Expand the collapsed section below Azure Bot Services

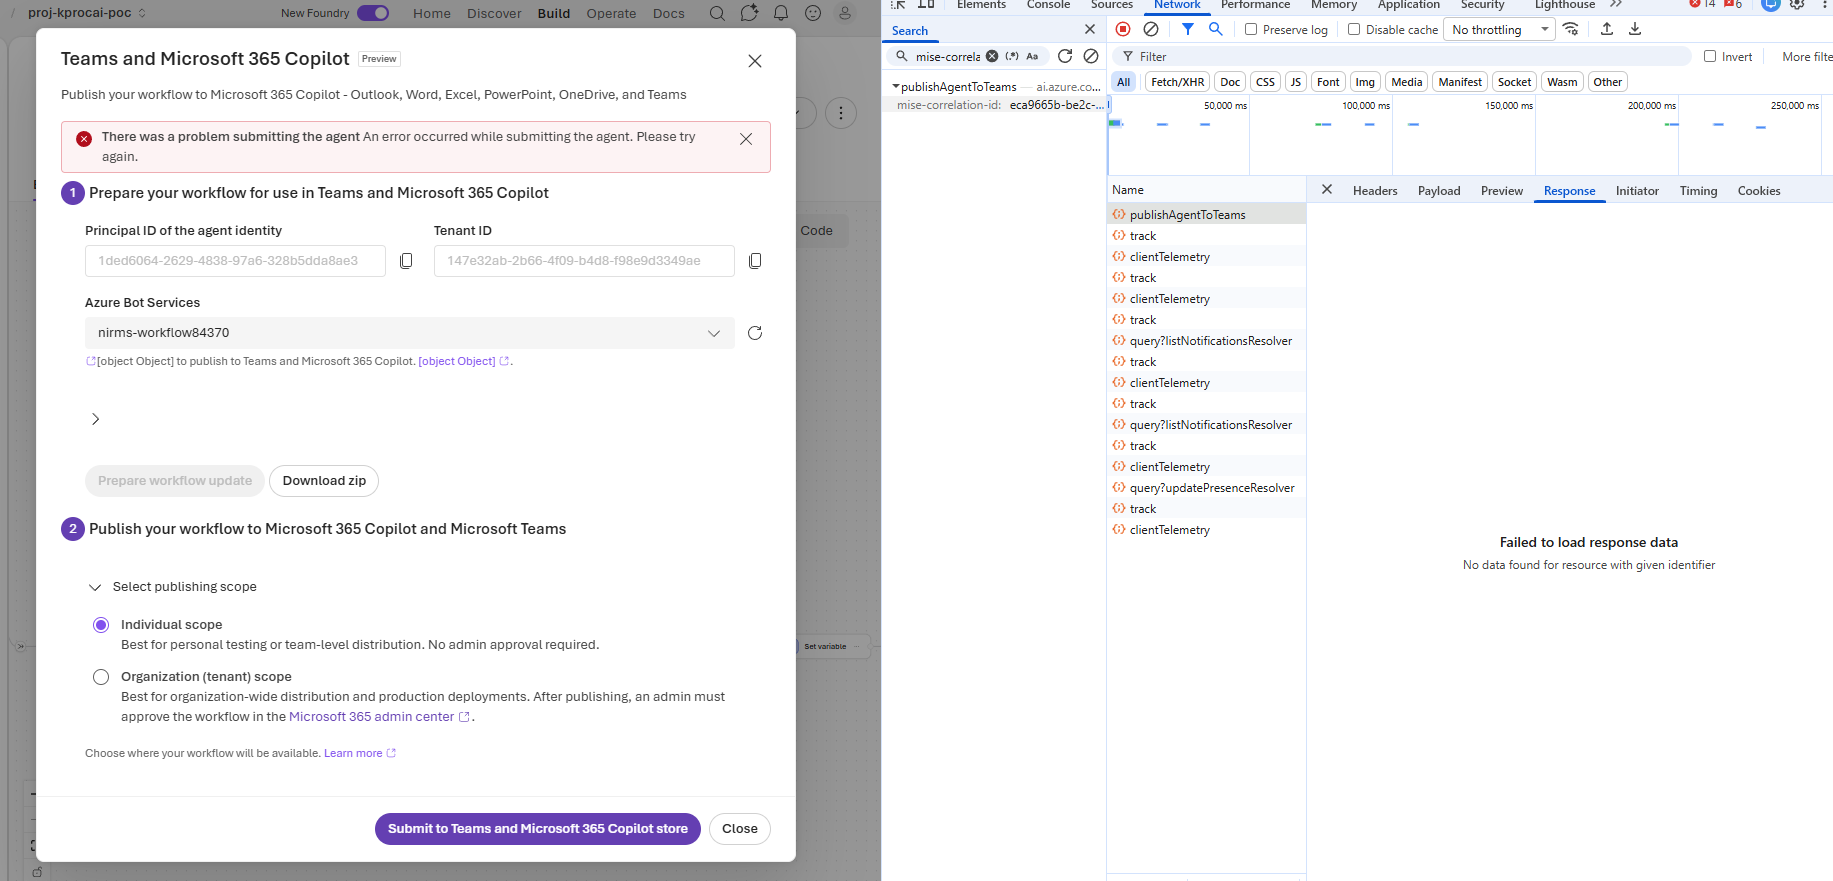95,419
